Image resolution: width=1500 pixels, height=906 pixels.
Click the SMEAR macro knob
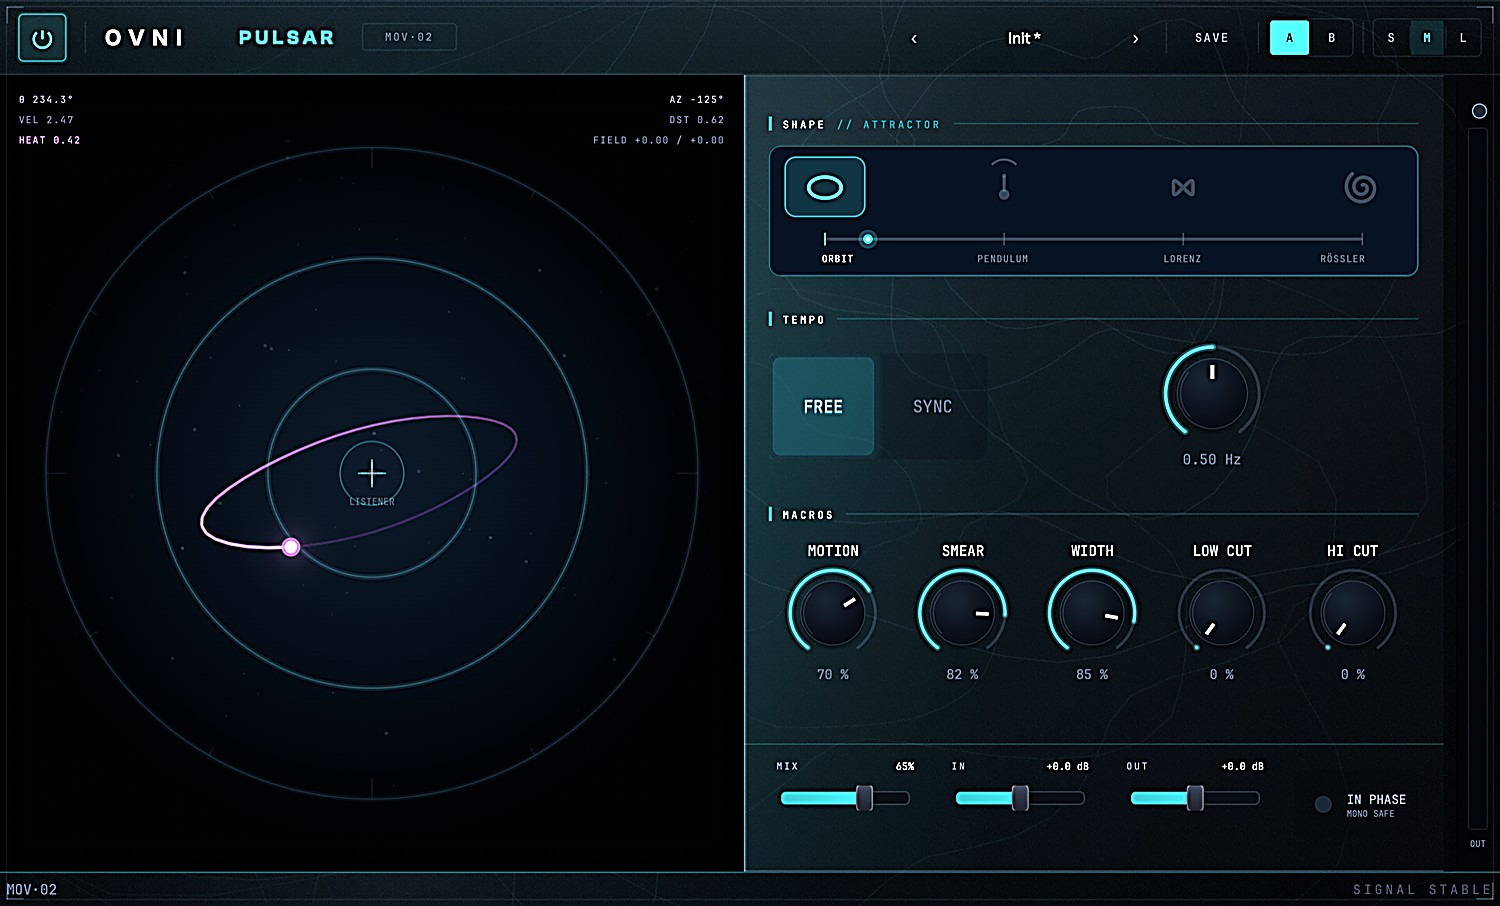(x=962, y=612)
